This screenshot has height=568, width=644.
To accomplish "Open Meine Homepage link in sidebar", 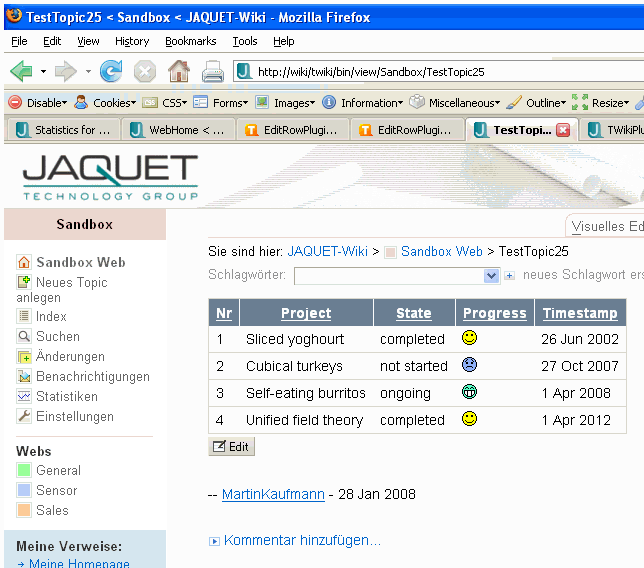I will [79, 563].
